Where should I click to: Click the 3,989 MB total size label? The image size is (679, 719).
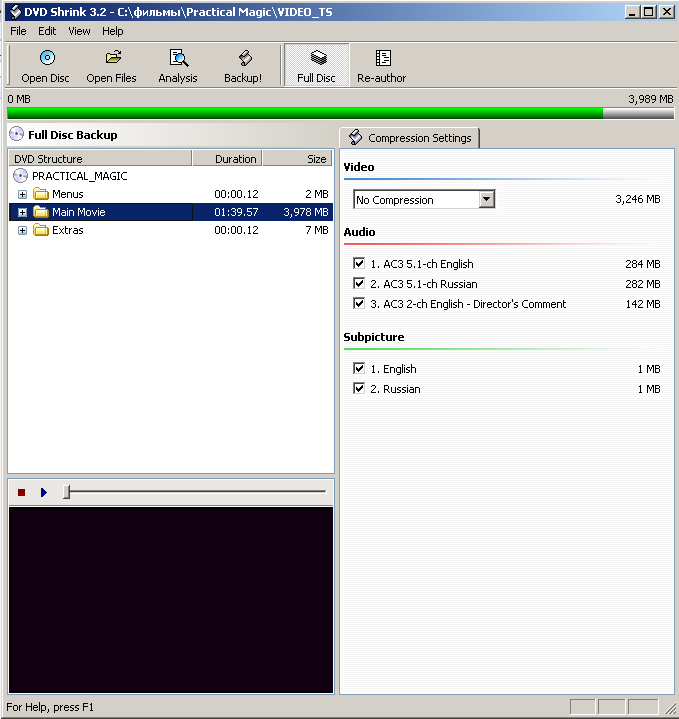(x=651, y=99)
